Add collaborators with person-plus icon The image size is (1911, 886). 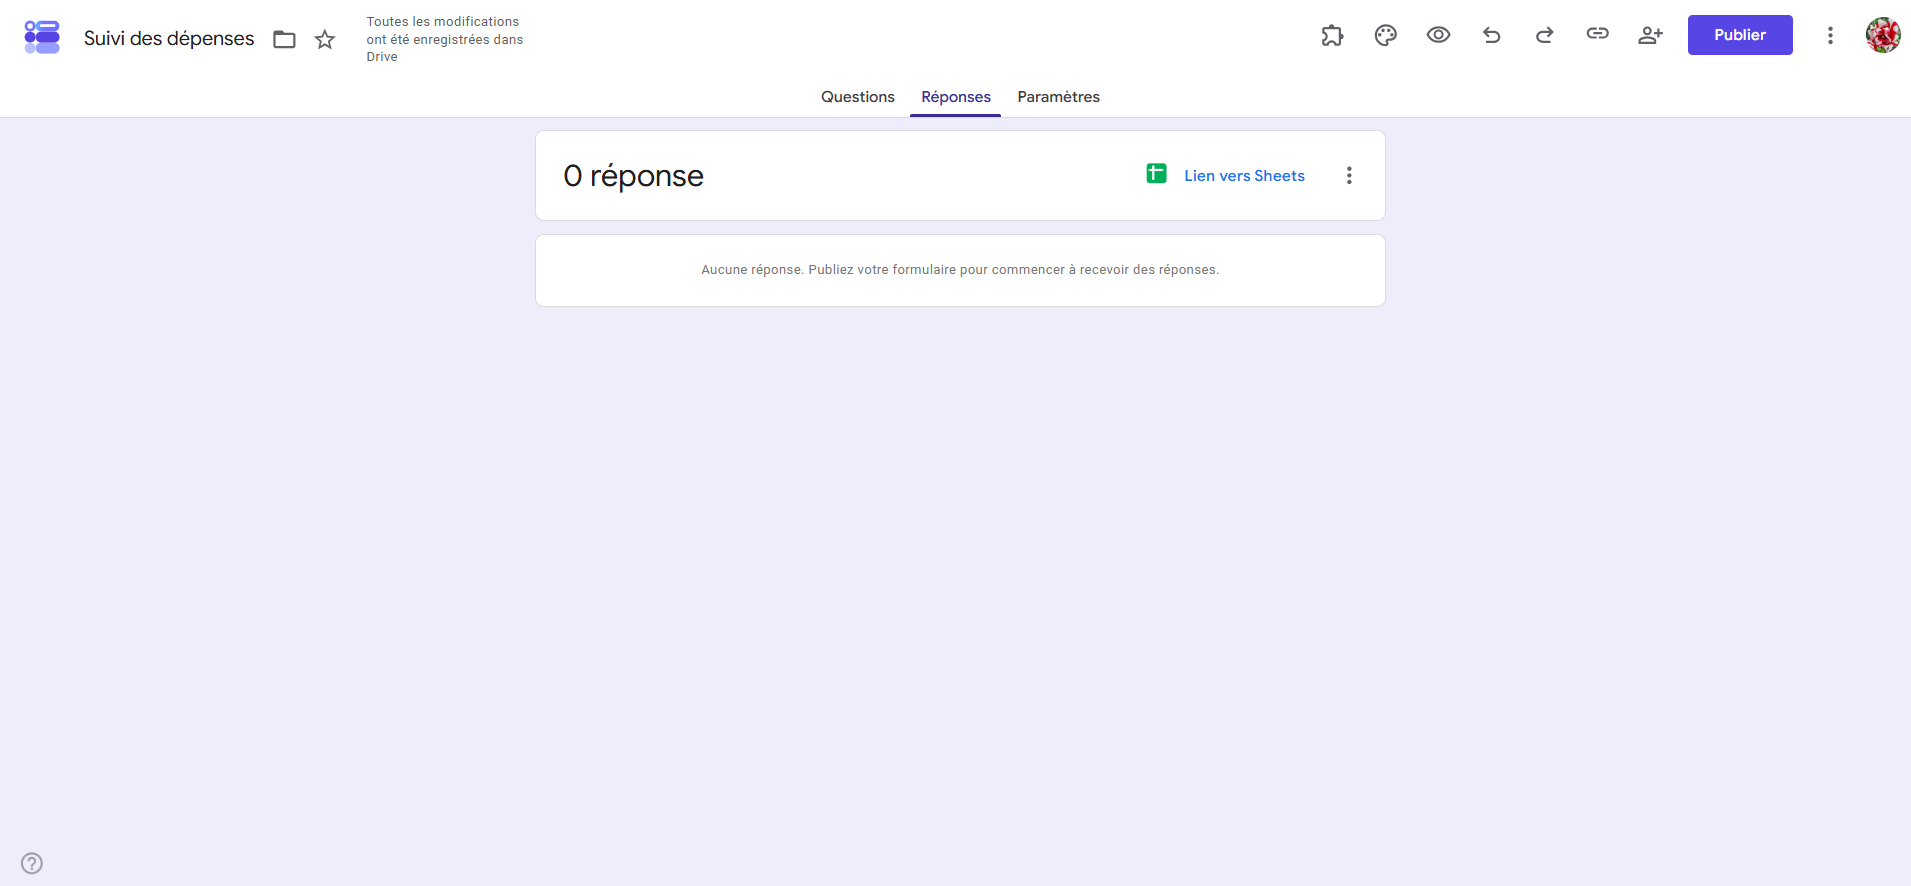[x=1650, y=35]
